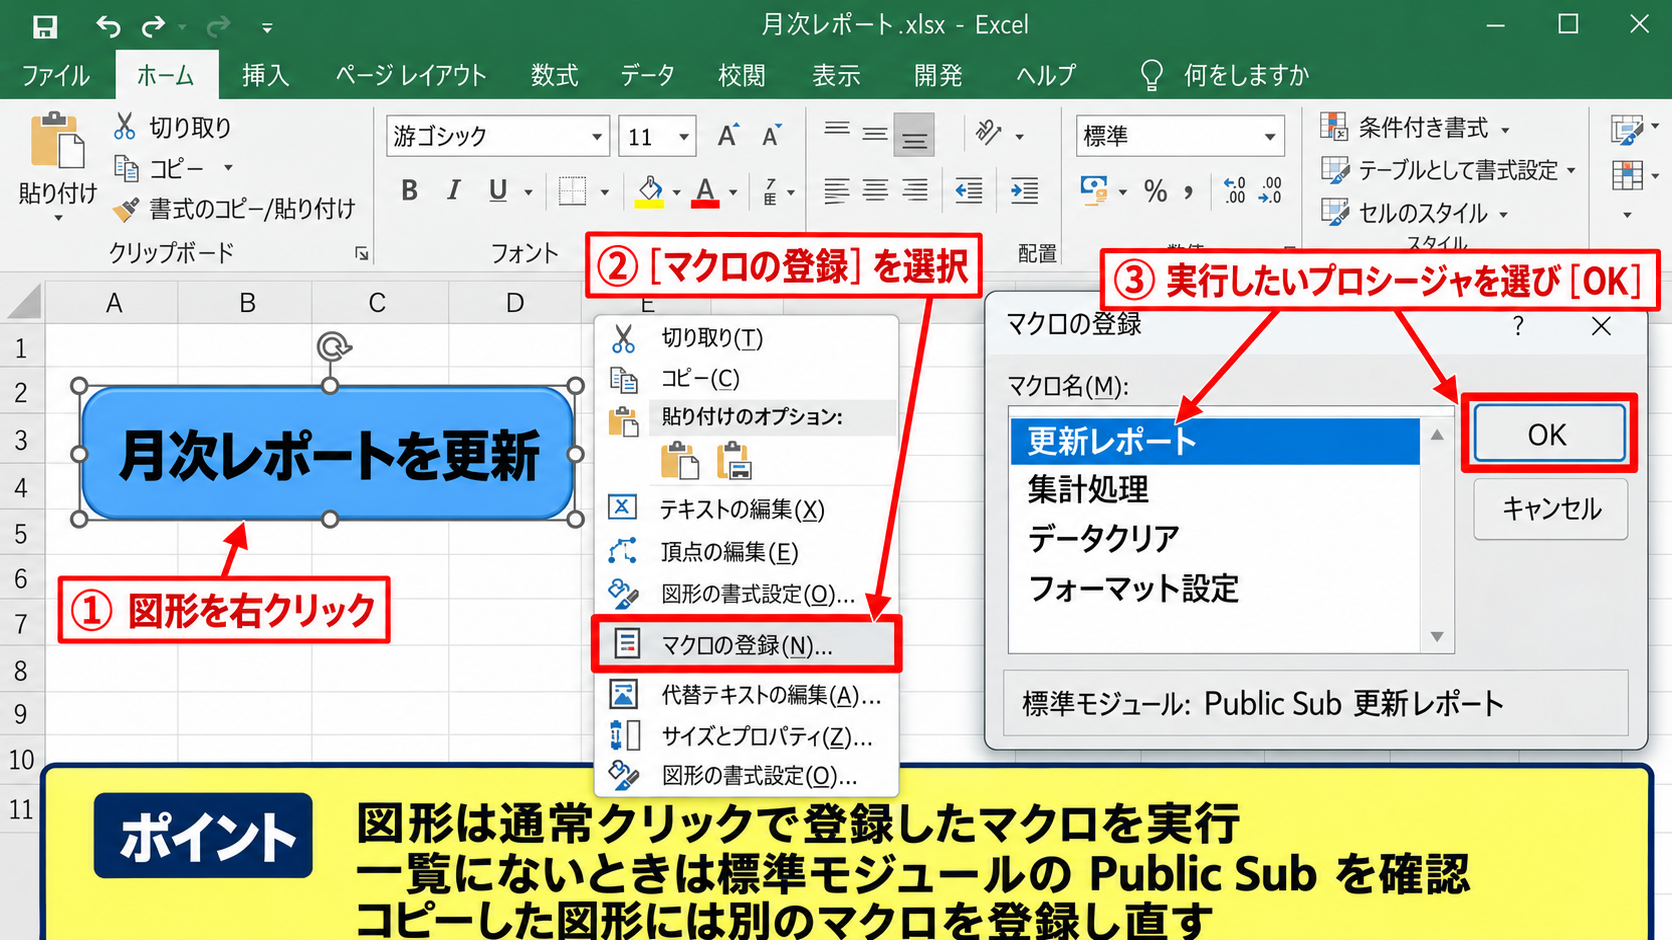Toggle Underline formatting

[498, 190]
